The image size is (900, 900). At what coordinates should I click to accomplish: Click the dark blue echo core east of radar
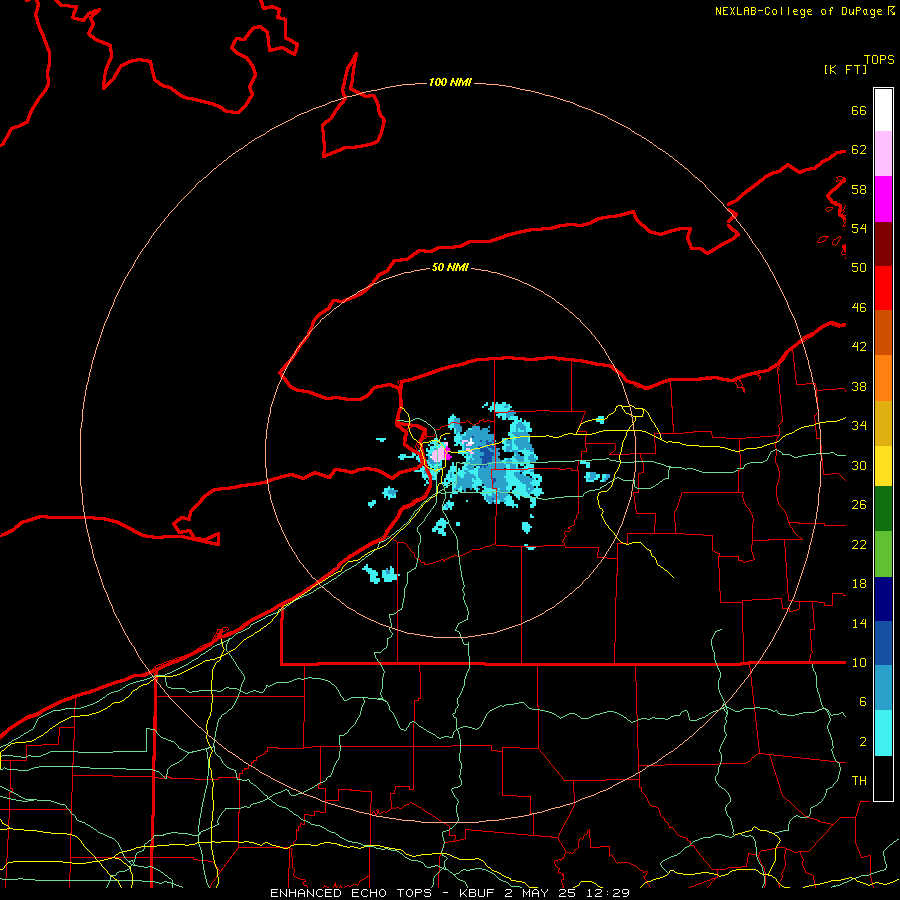pyautogui.click(x=487, y=456)
